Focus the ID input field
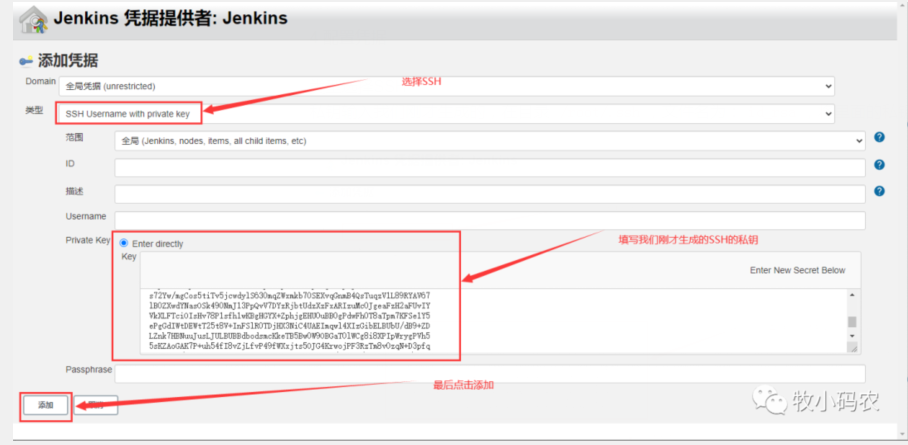 pyautogui.click(x=490, y=167)
